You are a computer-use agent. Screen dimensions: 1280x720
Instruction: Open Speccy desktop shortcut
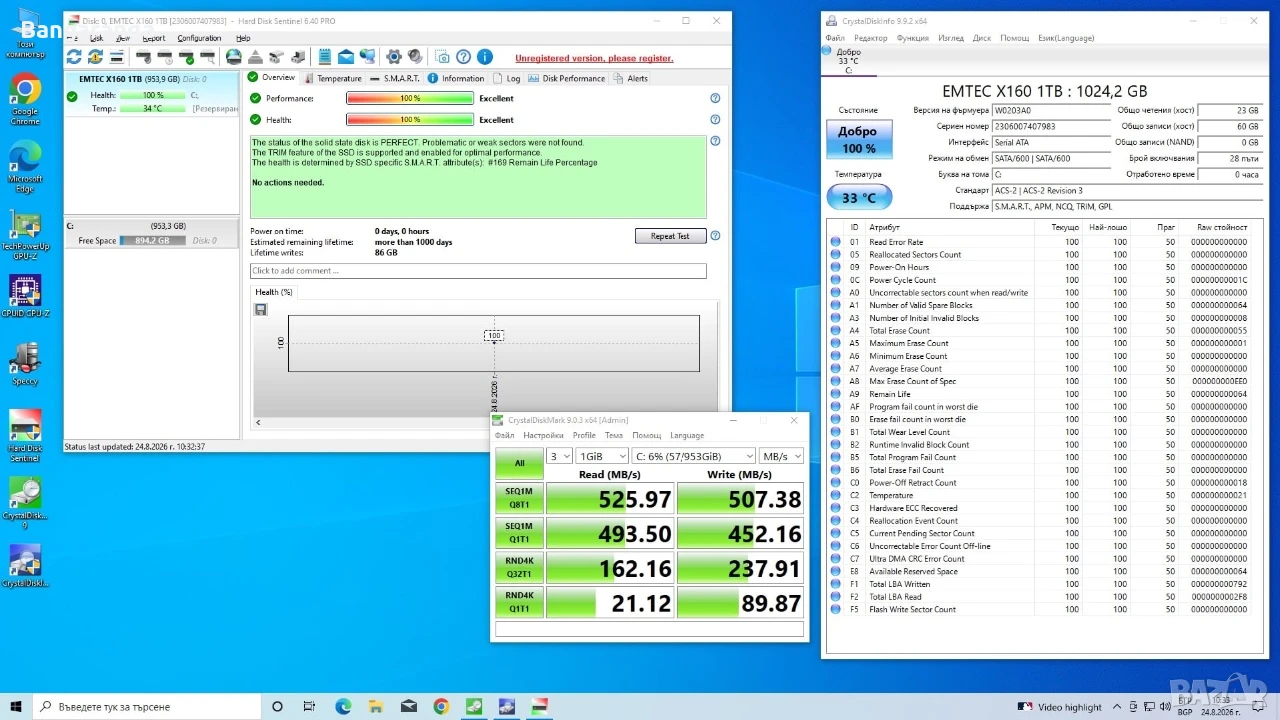(x=25, y=365)
